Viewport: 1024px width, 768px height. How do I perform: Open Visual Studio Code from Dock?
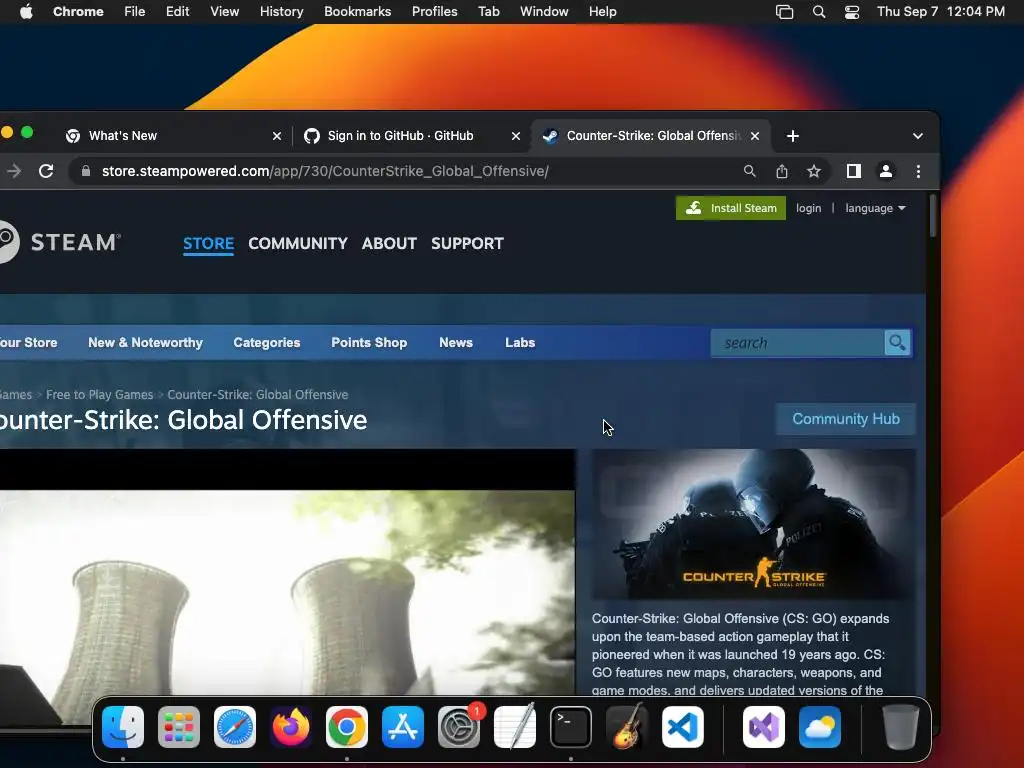pos(683,727)
